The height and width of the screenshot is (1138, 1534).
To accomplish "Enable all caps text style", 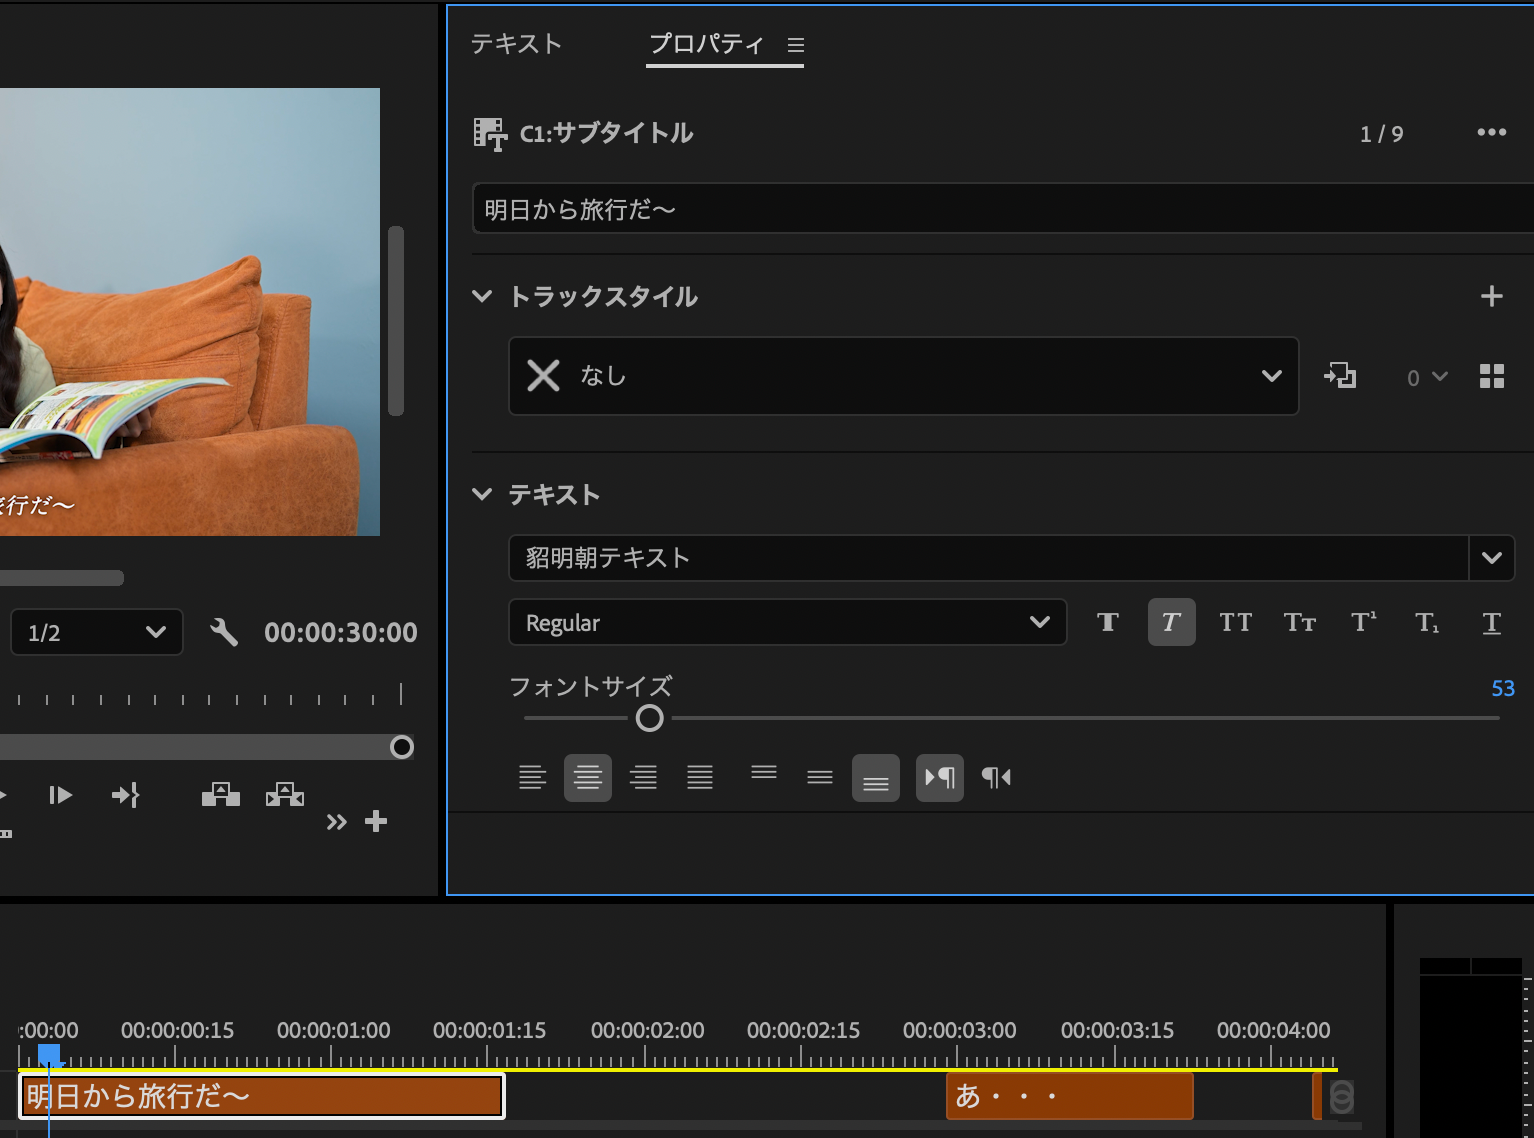I will (x=1235, y=623).
